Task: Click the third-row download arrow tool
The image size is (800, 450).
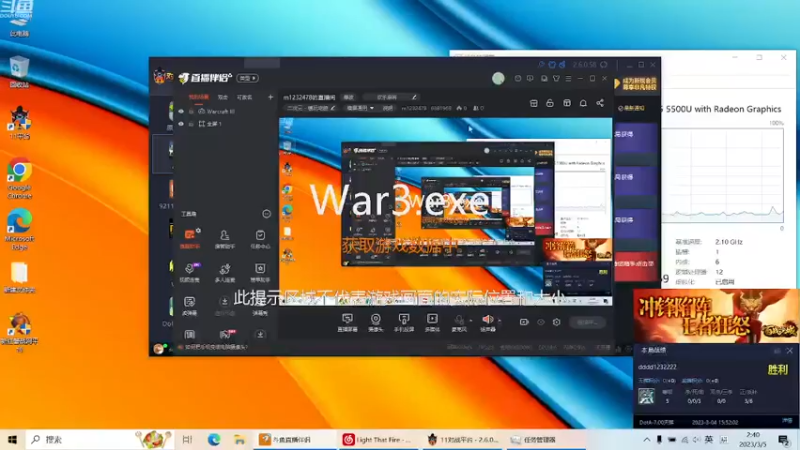Action: 224,305
